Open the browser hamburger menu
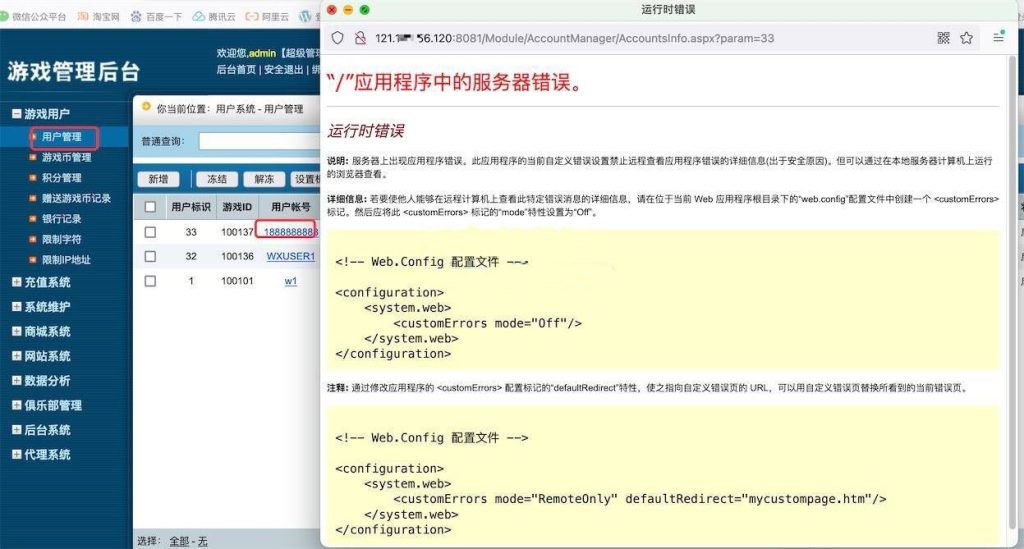This screenshot has width=1024, height=549. pos(998,38)
